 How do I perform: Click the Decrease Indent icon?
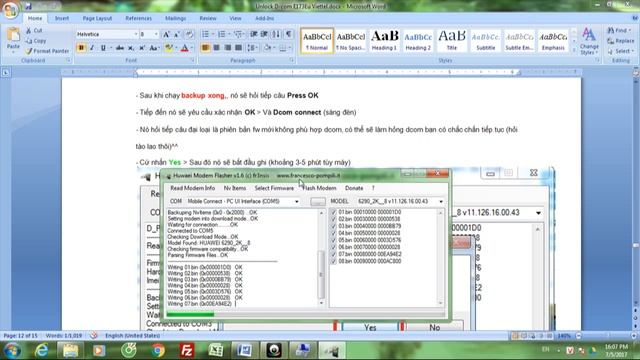[253, 34]
